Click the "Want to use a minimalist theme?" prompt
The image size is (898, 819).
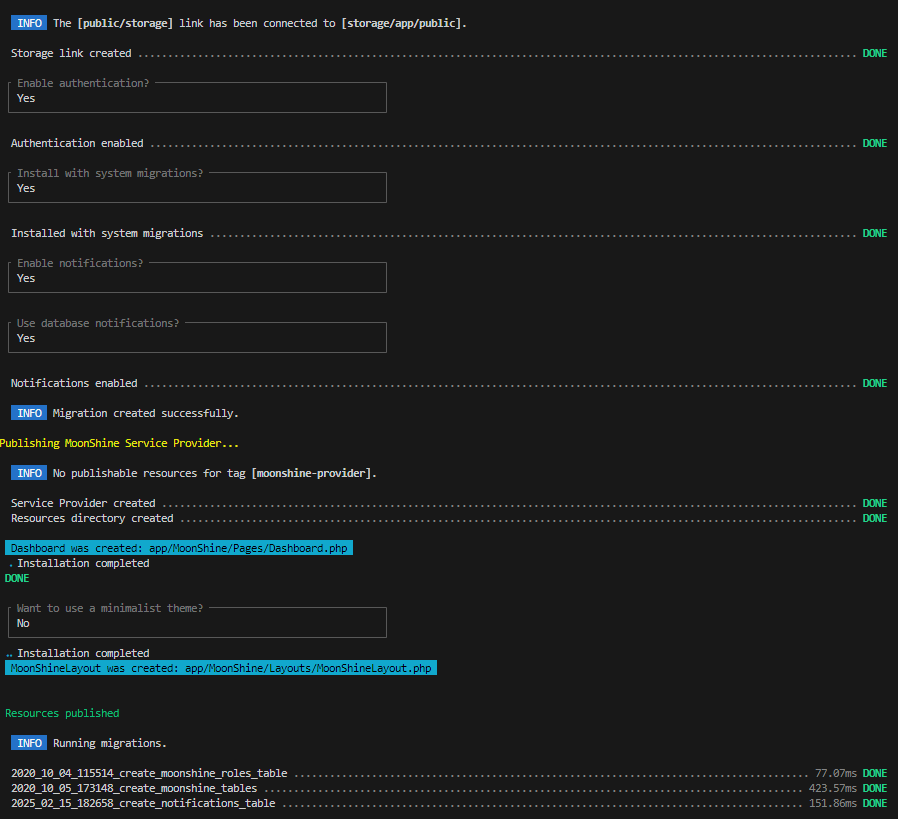pos(110,608)
